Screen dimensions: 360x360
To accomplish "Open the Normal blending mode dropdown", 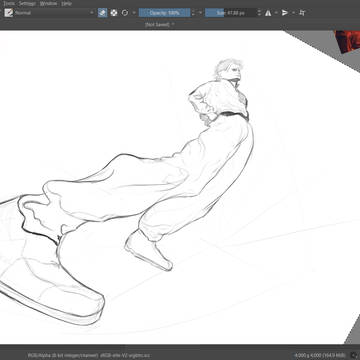I will 55,13.
